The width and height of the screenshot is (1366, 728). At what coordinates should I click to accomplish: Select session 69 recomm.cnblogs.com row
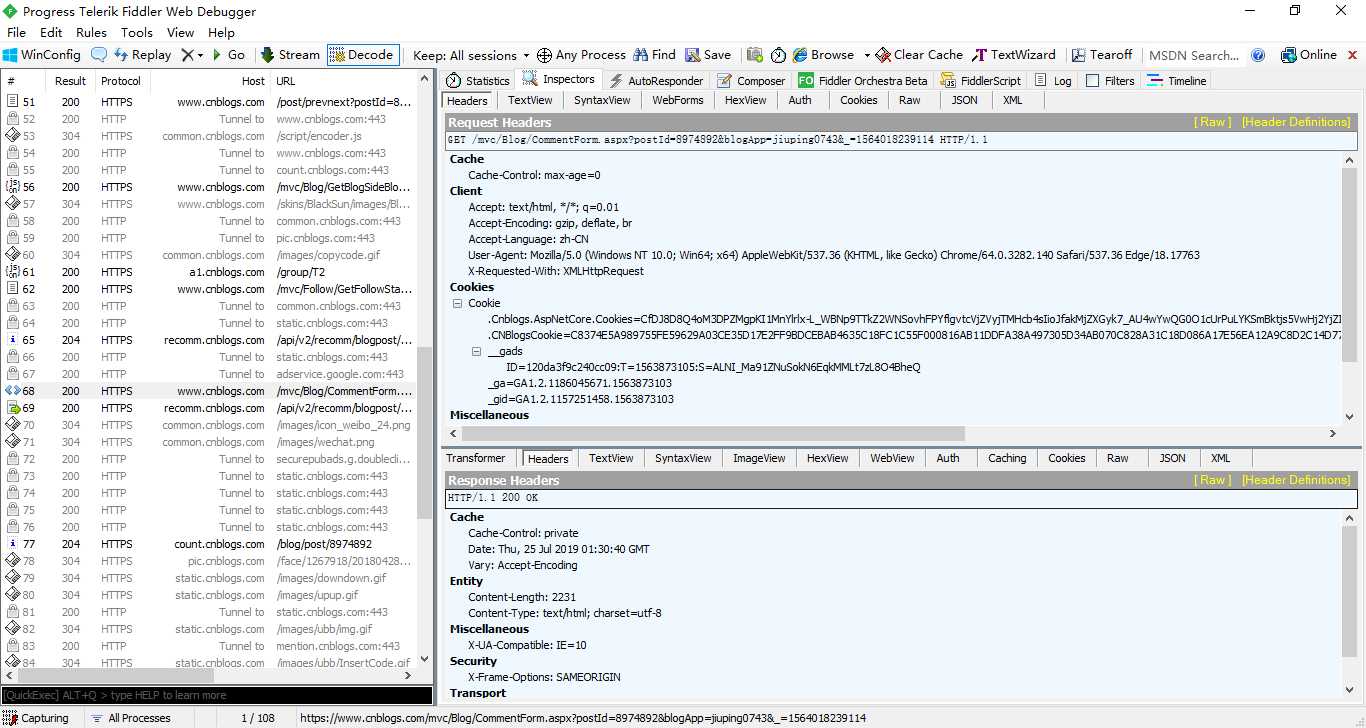pos(208,408)
